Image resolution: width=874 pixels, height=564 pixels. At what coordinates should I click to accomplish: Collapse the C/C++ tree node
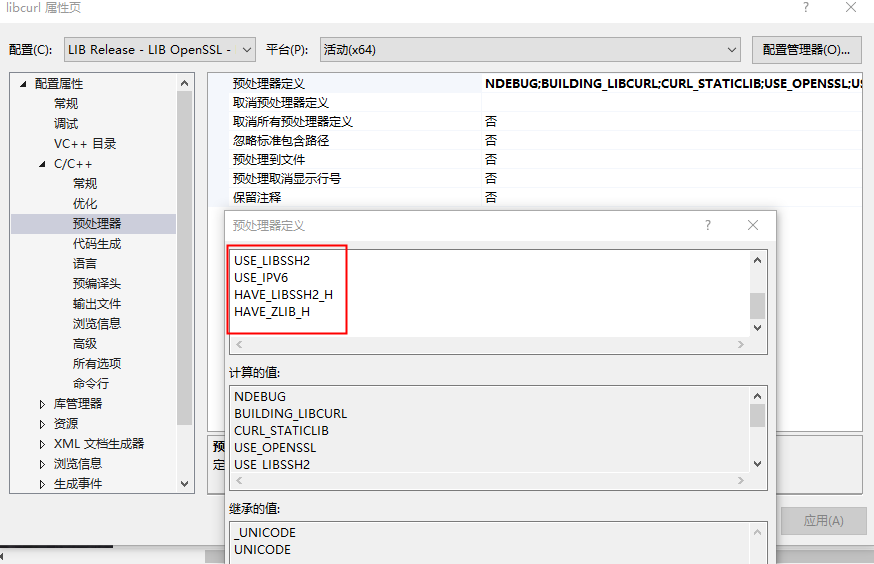[42, 164]
